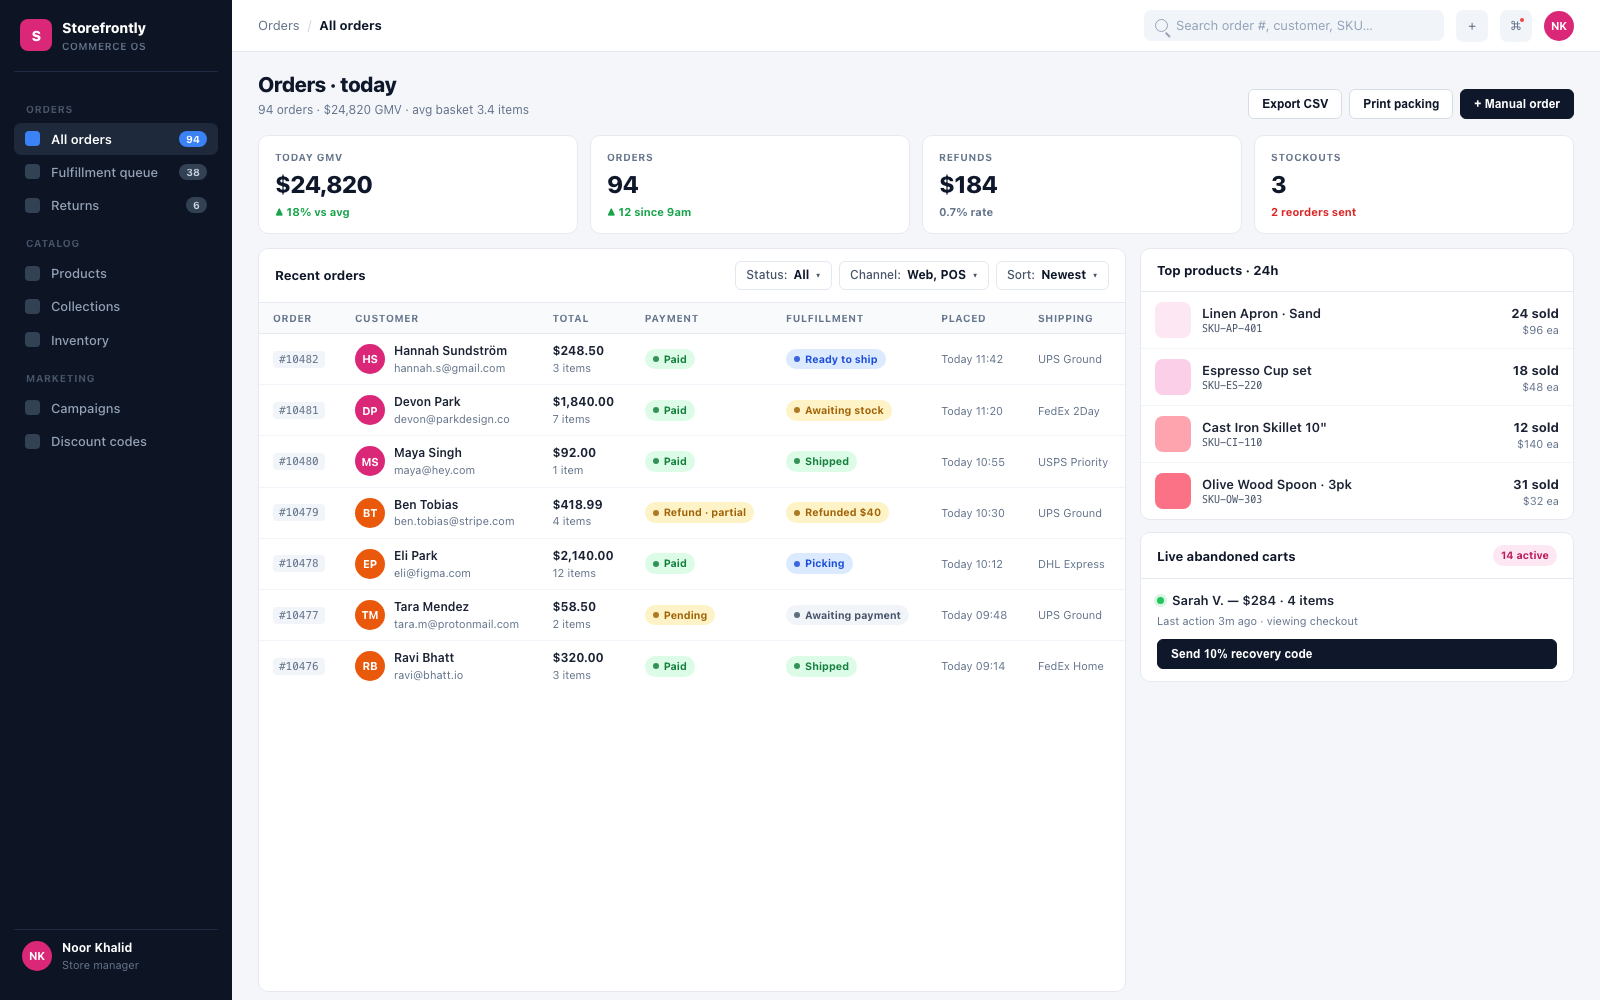Click the Storefrontly logo icon
Image resolution: width=1600 pixels, height=1000 pixels.
[36, 35]
